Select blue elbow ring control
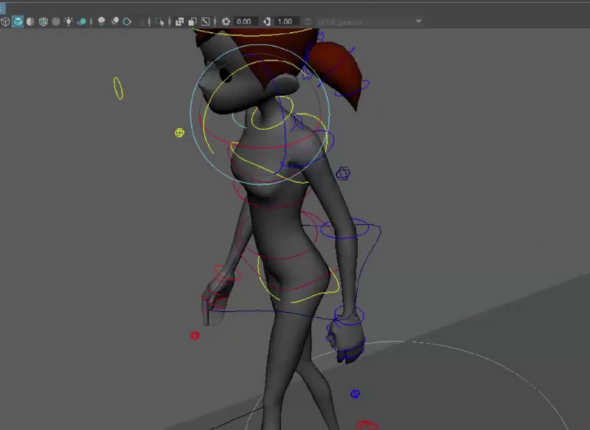 (345, 228)
